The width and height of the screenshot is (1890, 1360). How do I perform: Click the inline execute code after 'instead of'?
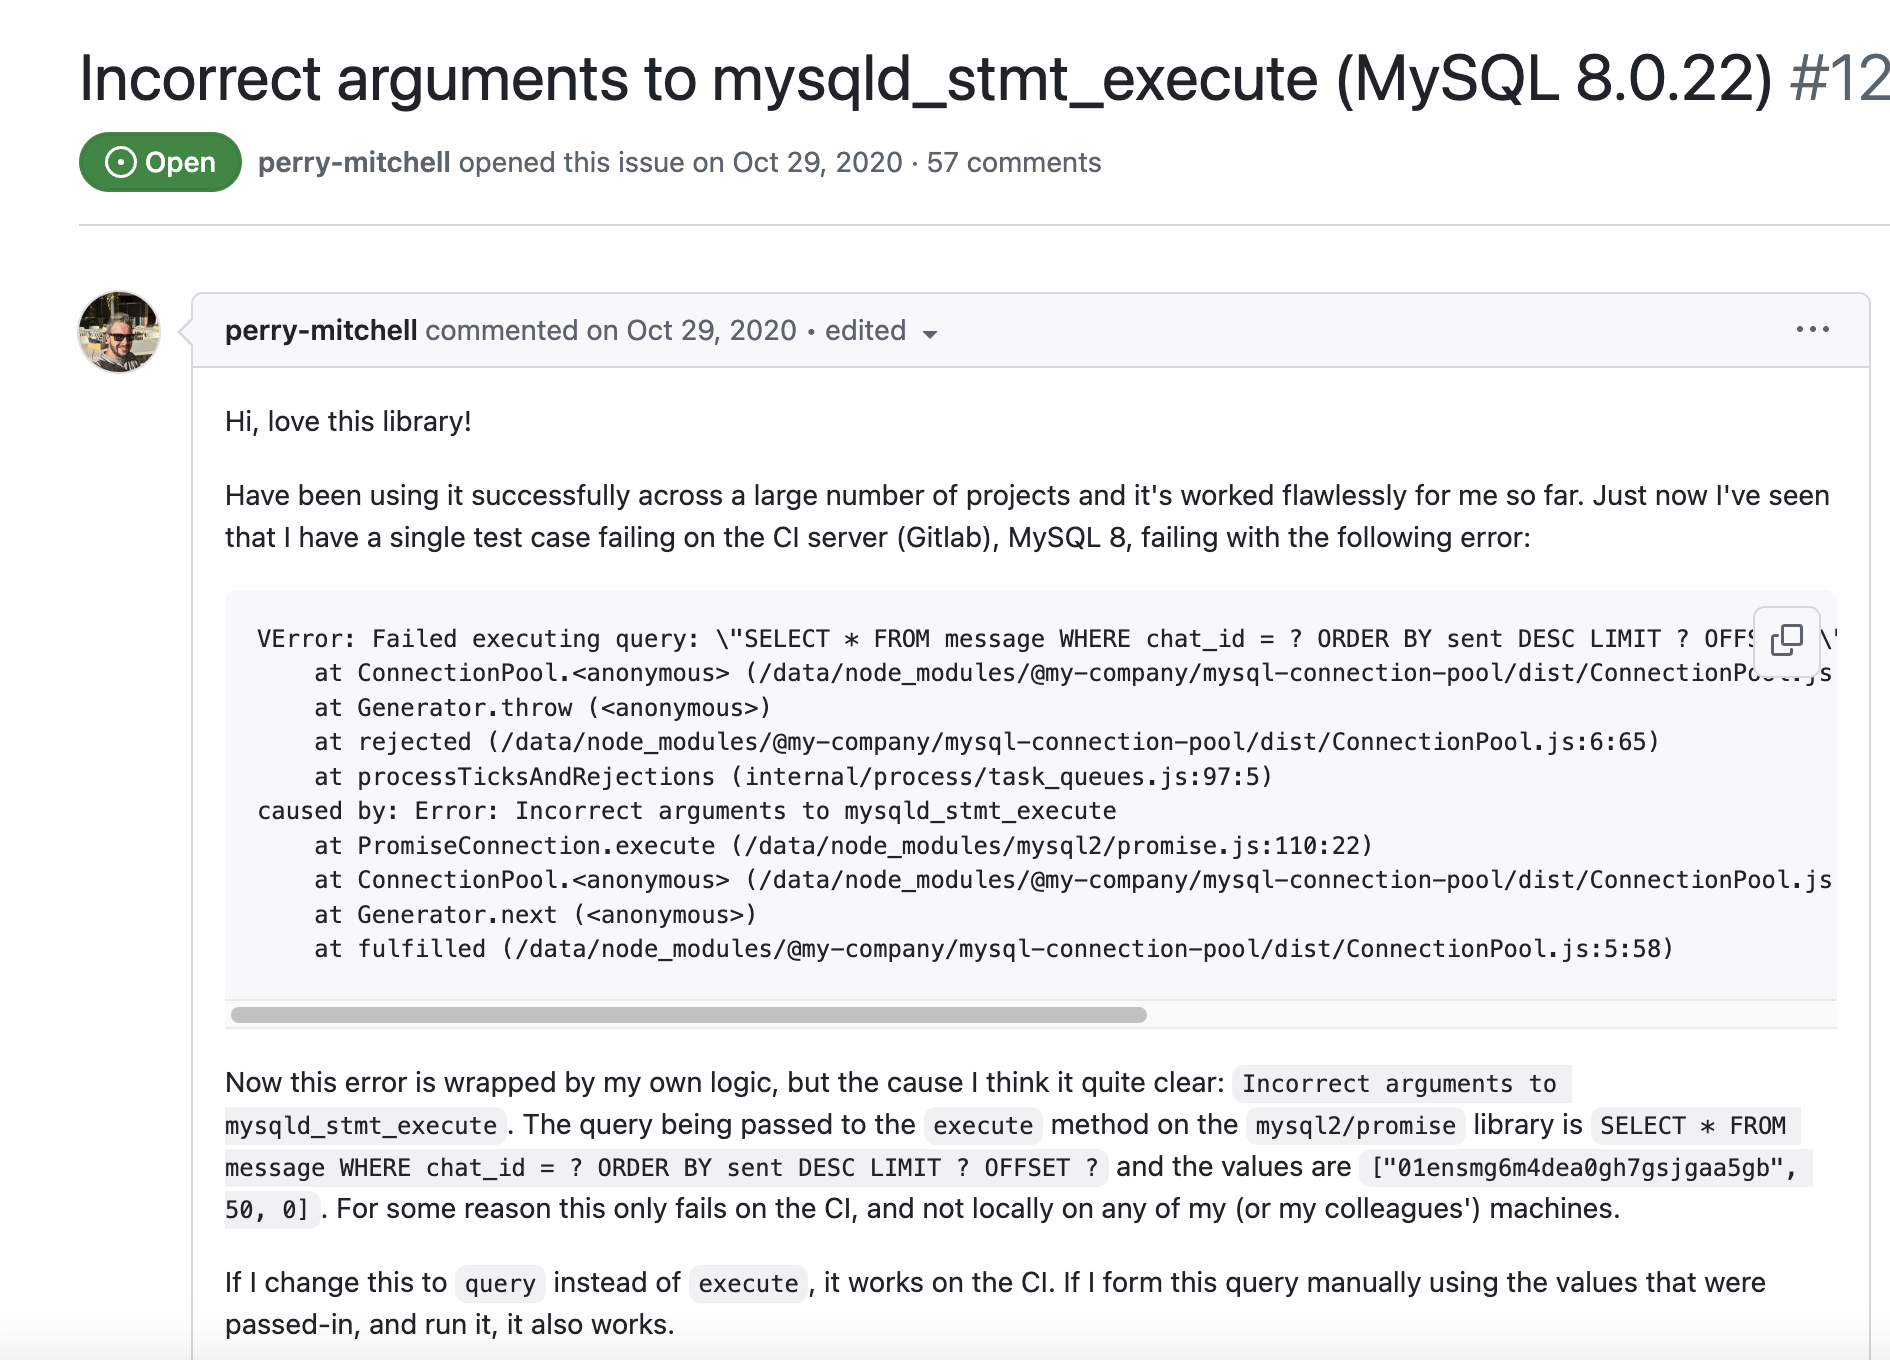click(x=748, y=1283)
